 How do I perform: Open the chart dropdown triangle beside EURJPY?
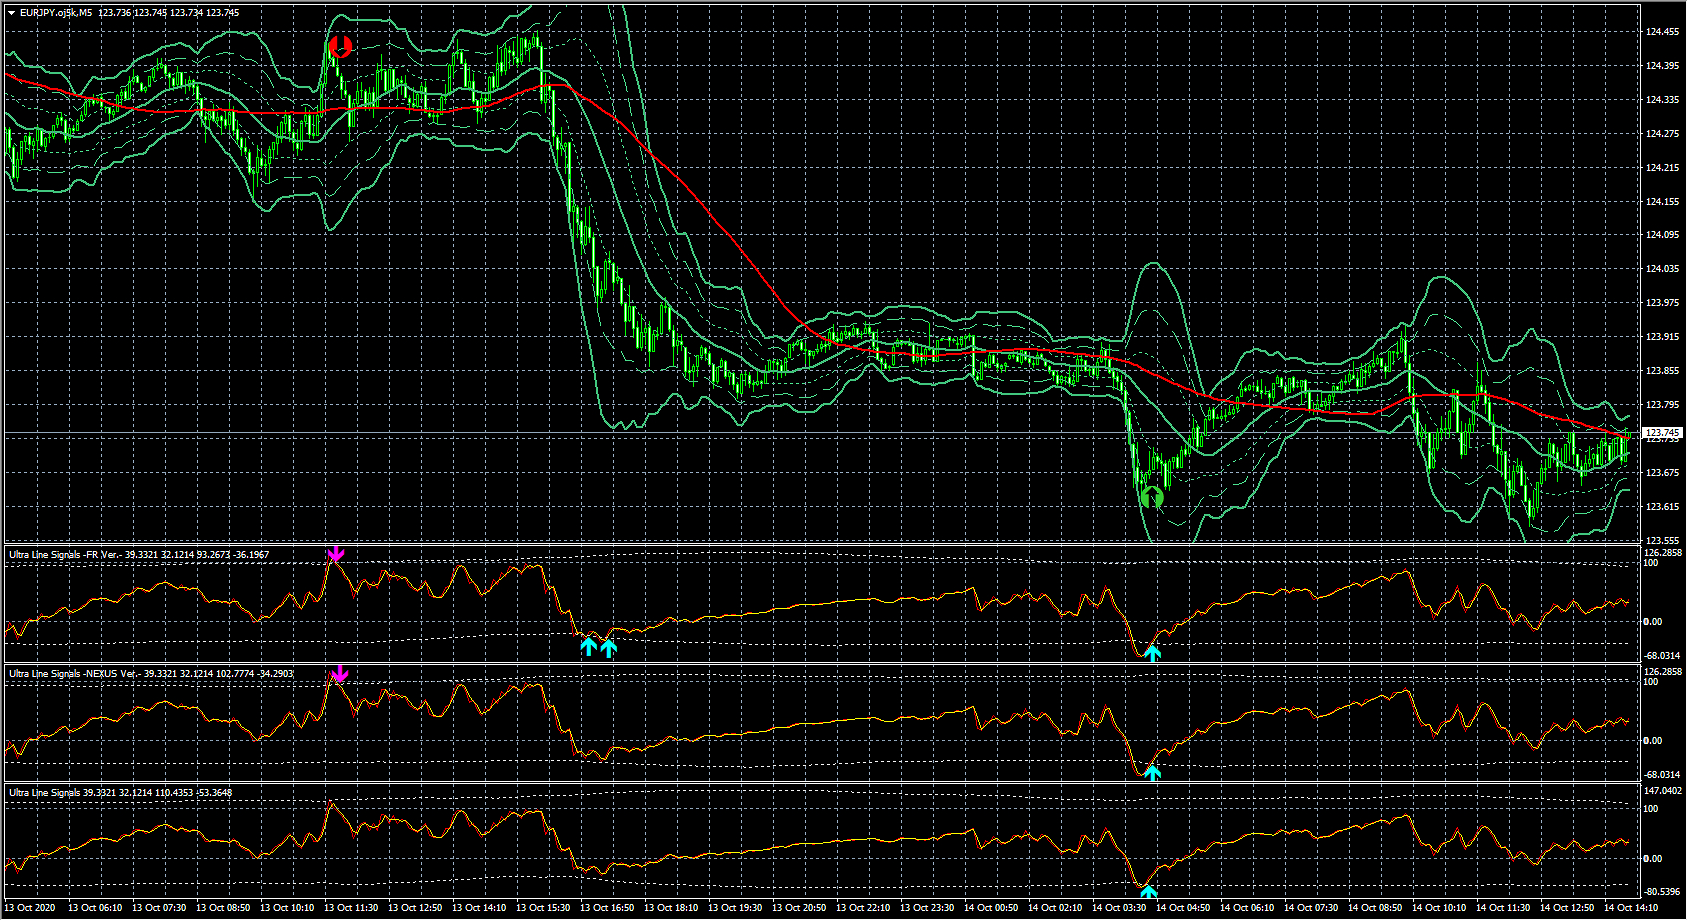click(11, 13)
